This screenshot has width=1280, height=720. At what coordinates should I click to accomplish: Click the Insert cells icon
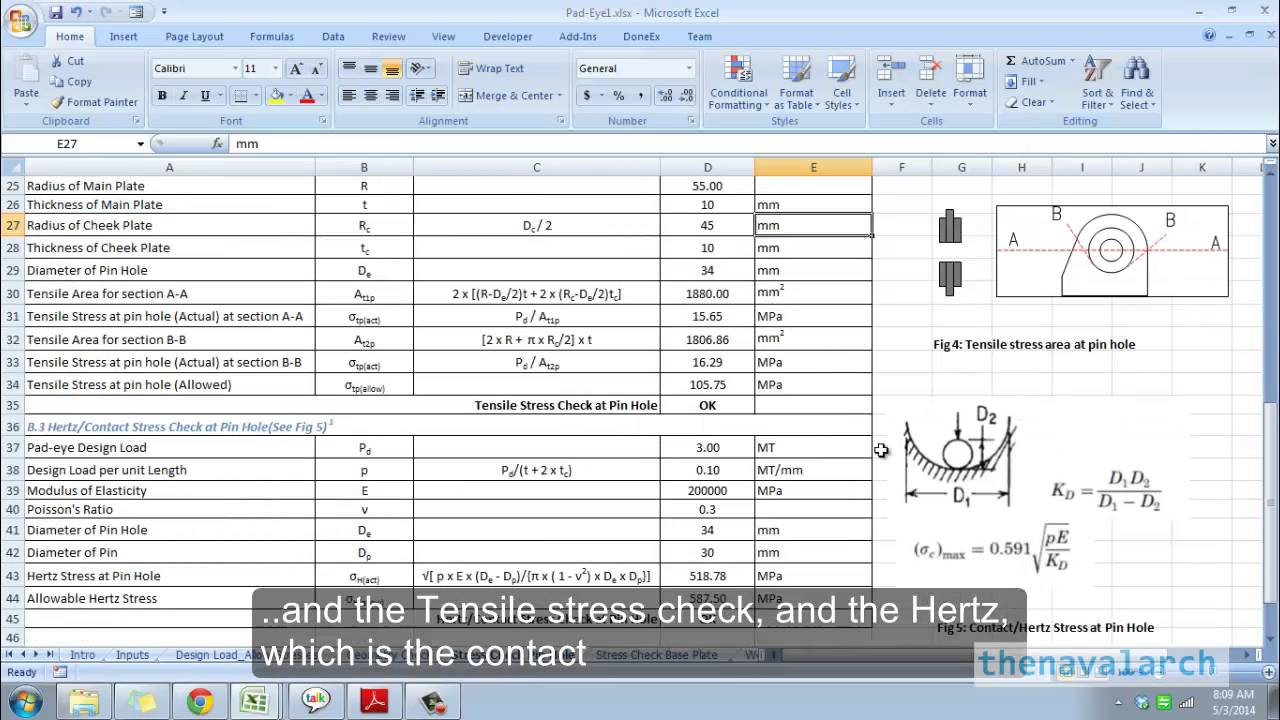click(x=891, y=70)
